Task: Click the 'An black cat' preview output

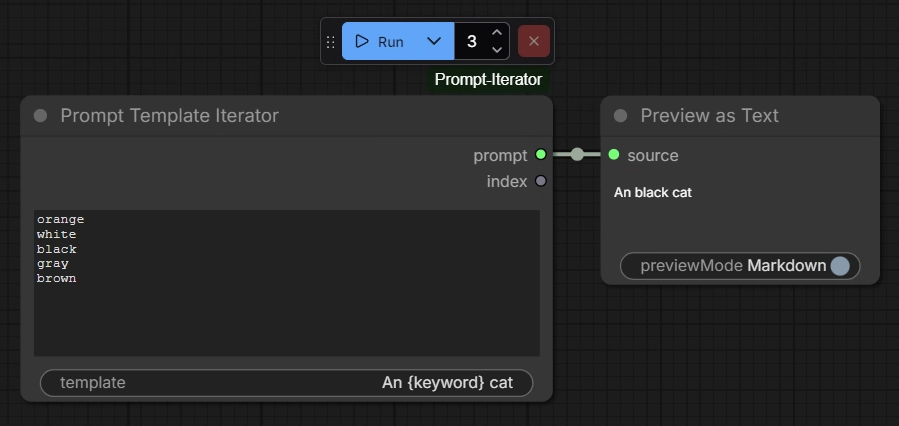Action: click(x=652, y=193)
